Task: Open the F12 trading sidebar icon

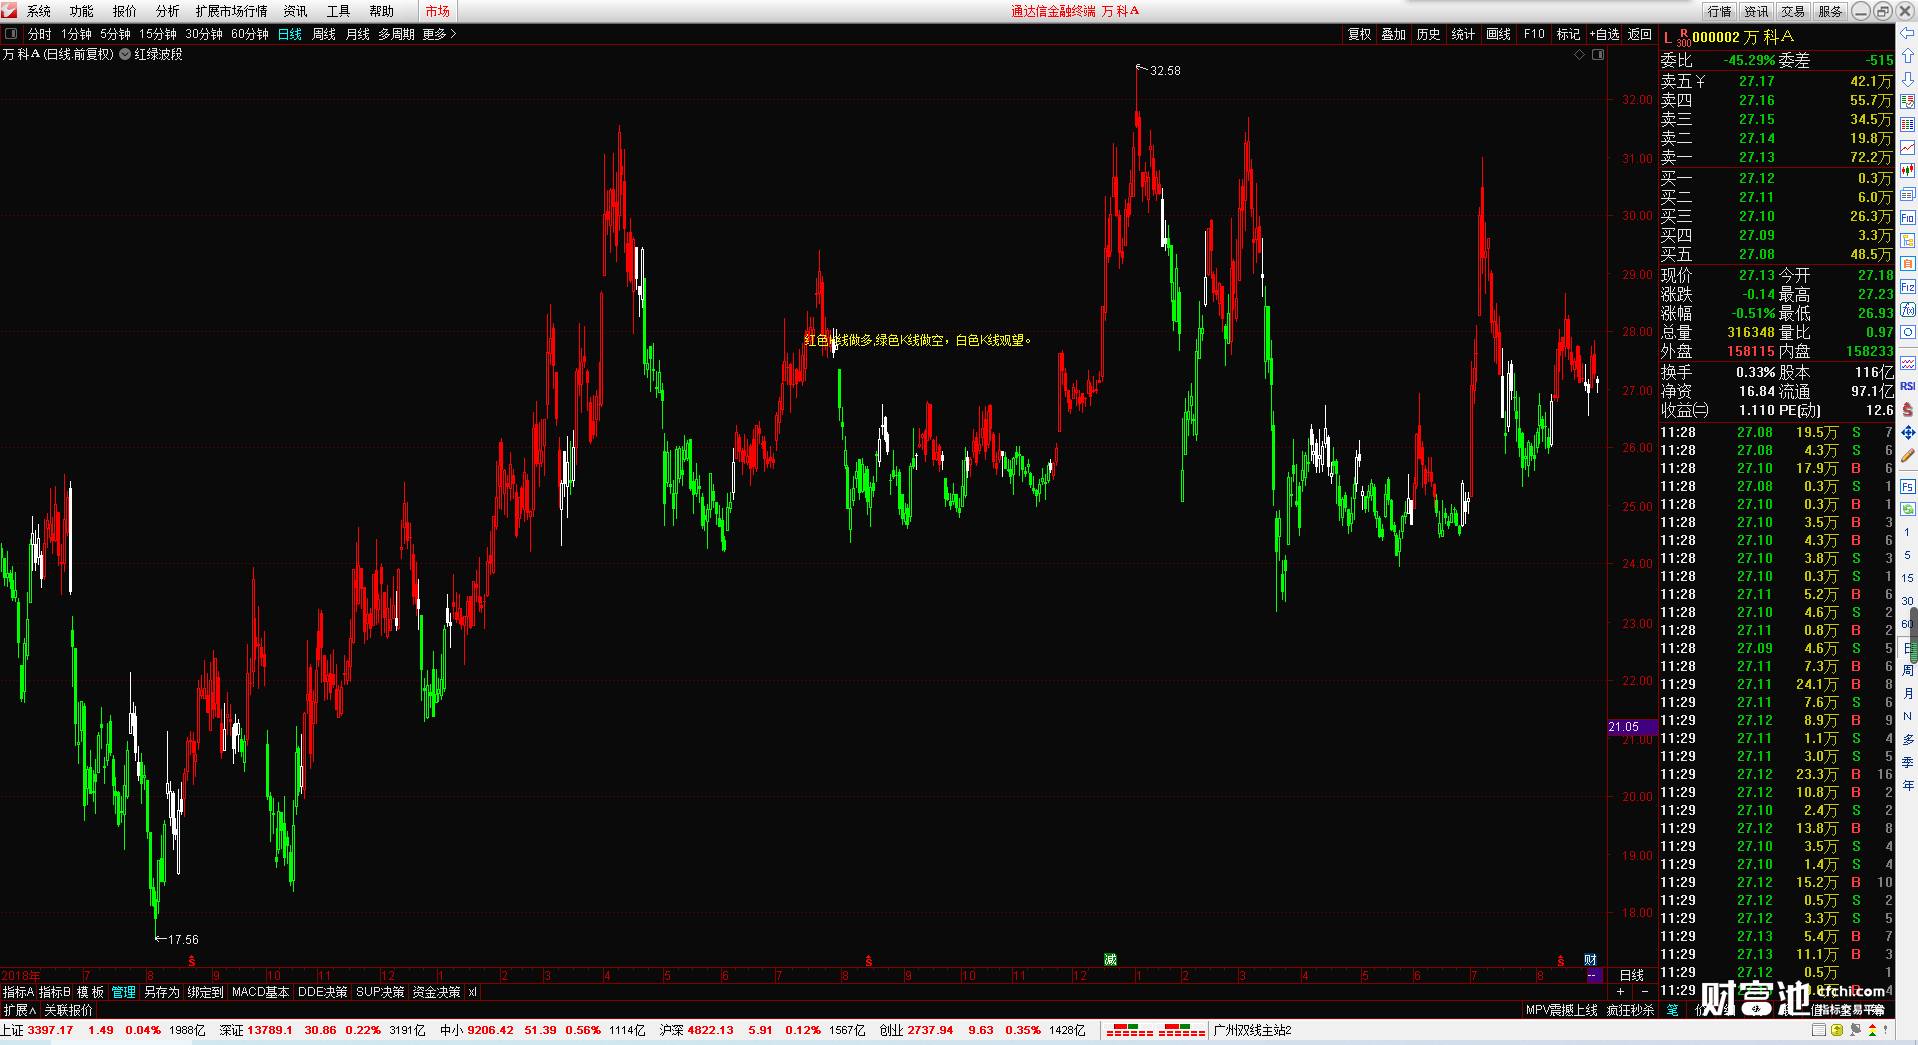Action: point(1908,286)
